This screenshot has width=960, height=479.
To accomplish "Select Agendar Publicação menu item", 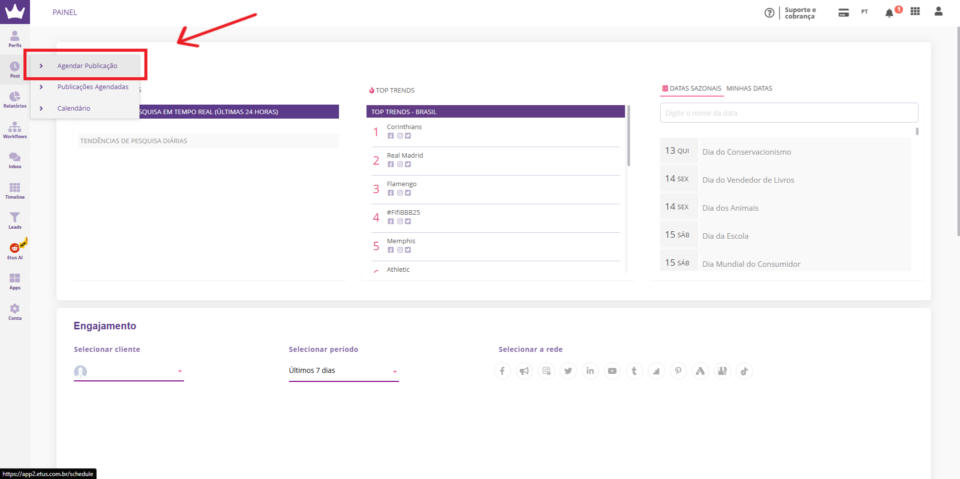I will [x=87, y=66].
